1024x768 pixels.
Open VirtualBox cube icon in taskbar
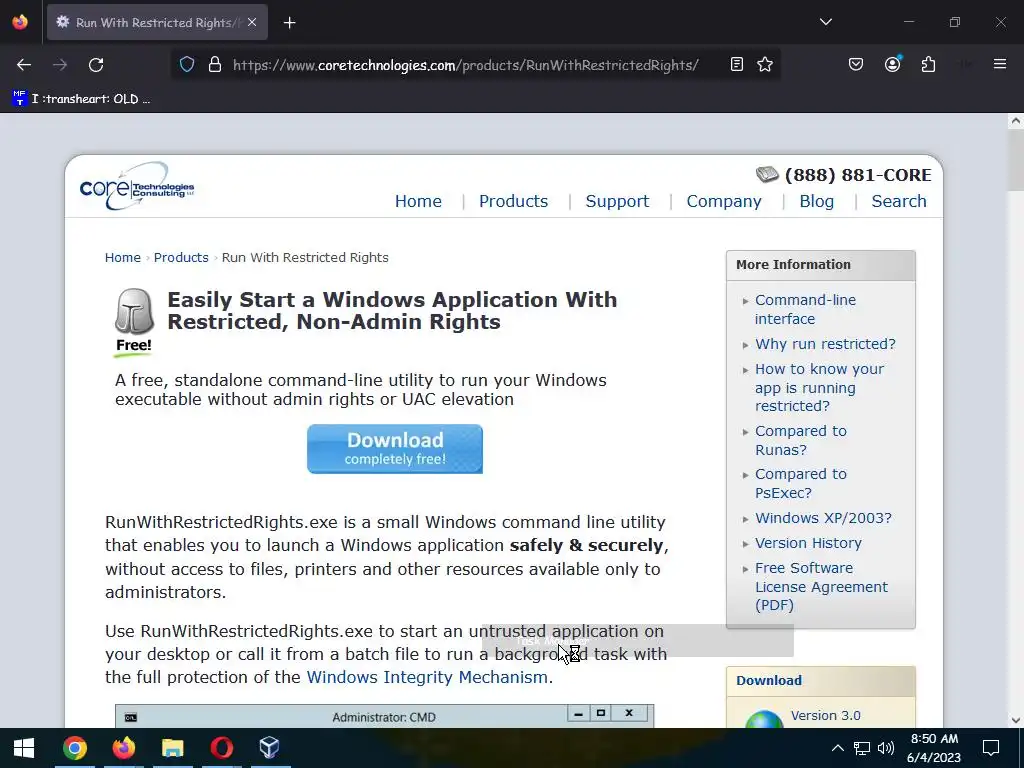pyautogui.click(x=270, y=748)
